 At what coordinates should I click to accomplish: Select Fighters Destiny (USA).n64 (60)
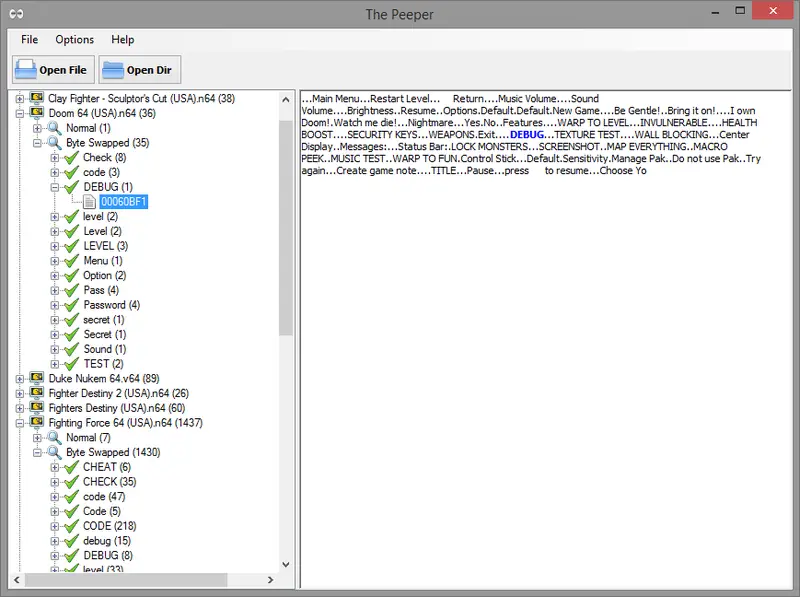click(117, 408)
